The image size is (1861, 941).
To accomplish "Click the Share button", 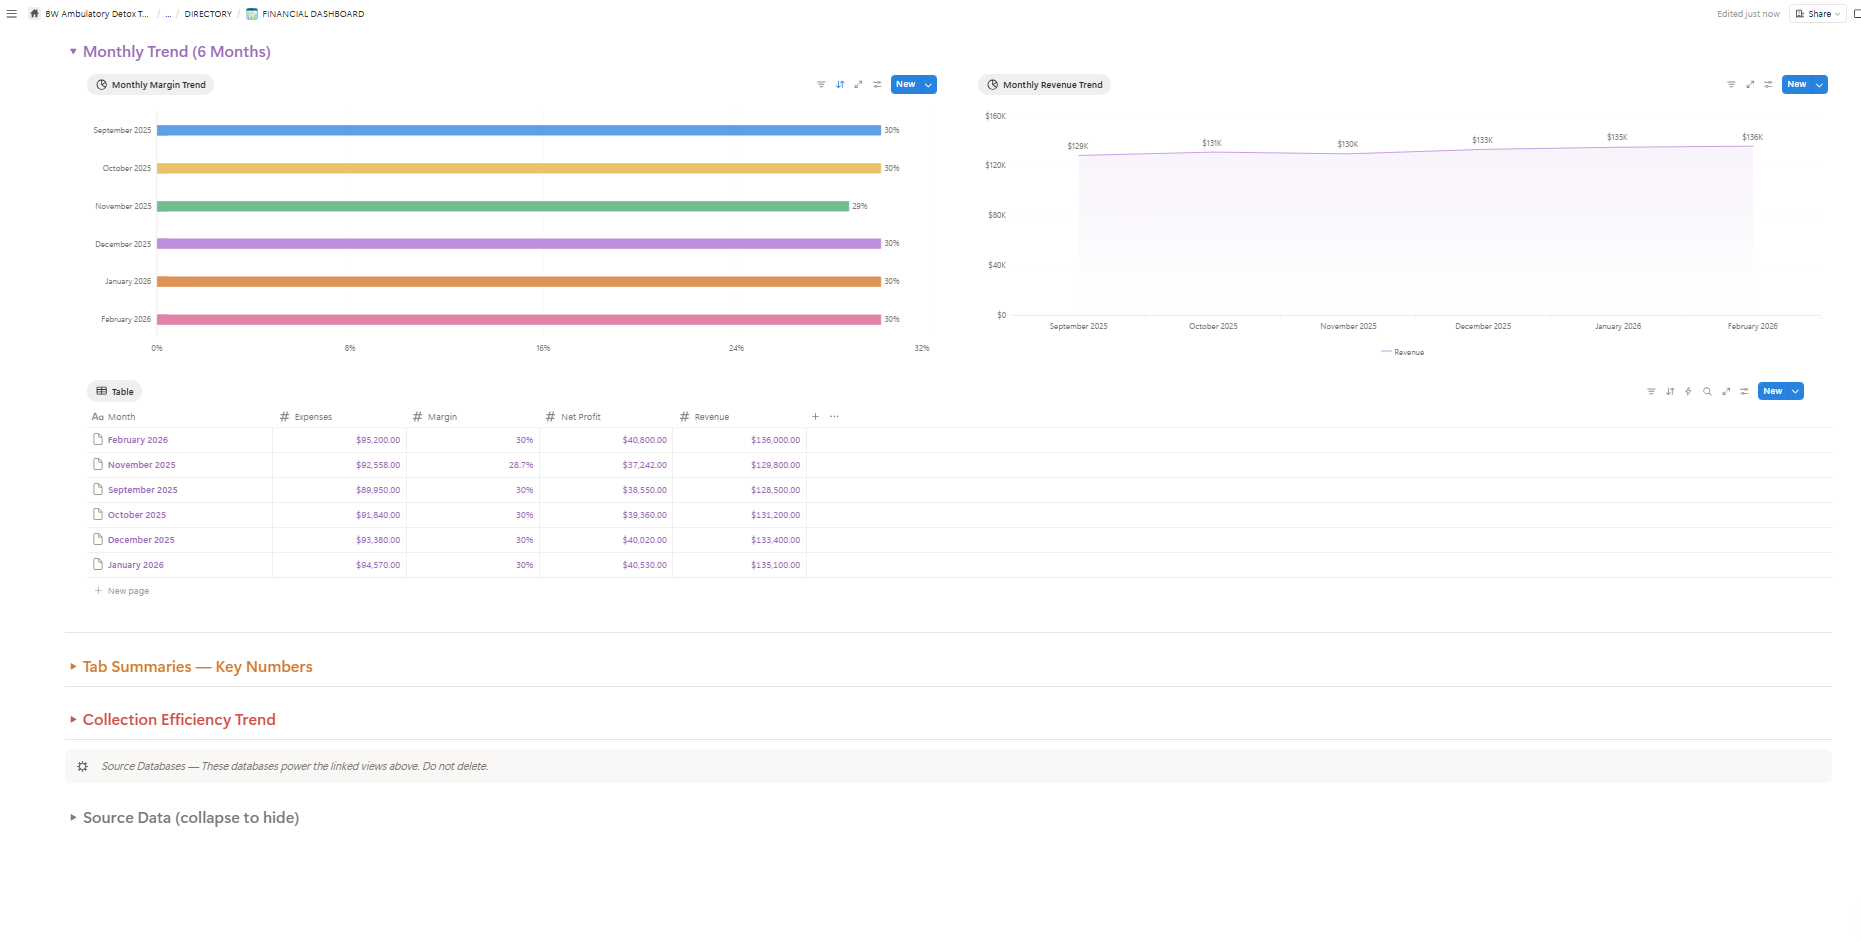I will click(x=1817, y=14).
